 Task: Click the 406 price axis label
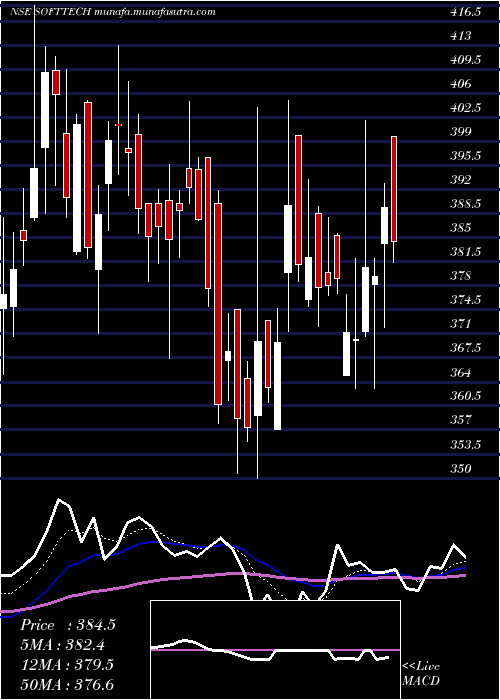[460, 84]
